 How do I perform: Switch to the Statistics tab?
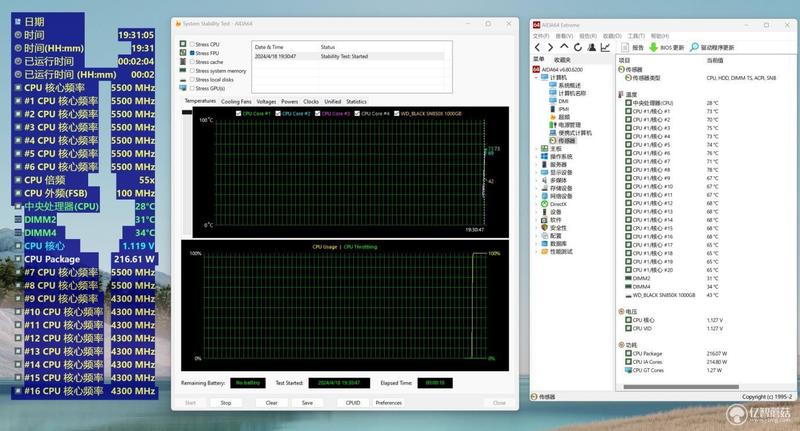356,102
